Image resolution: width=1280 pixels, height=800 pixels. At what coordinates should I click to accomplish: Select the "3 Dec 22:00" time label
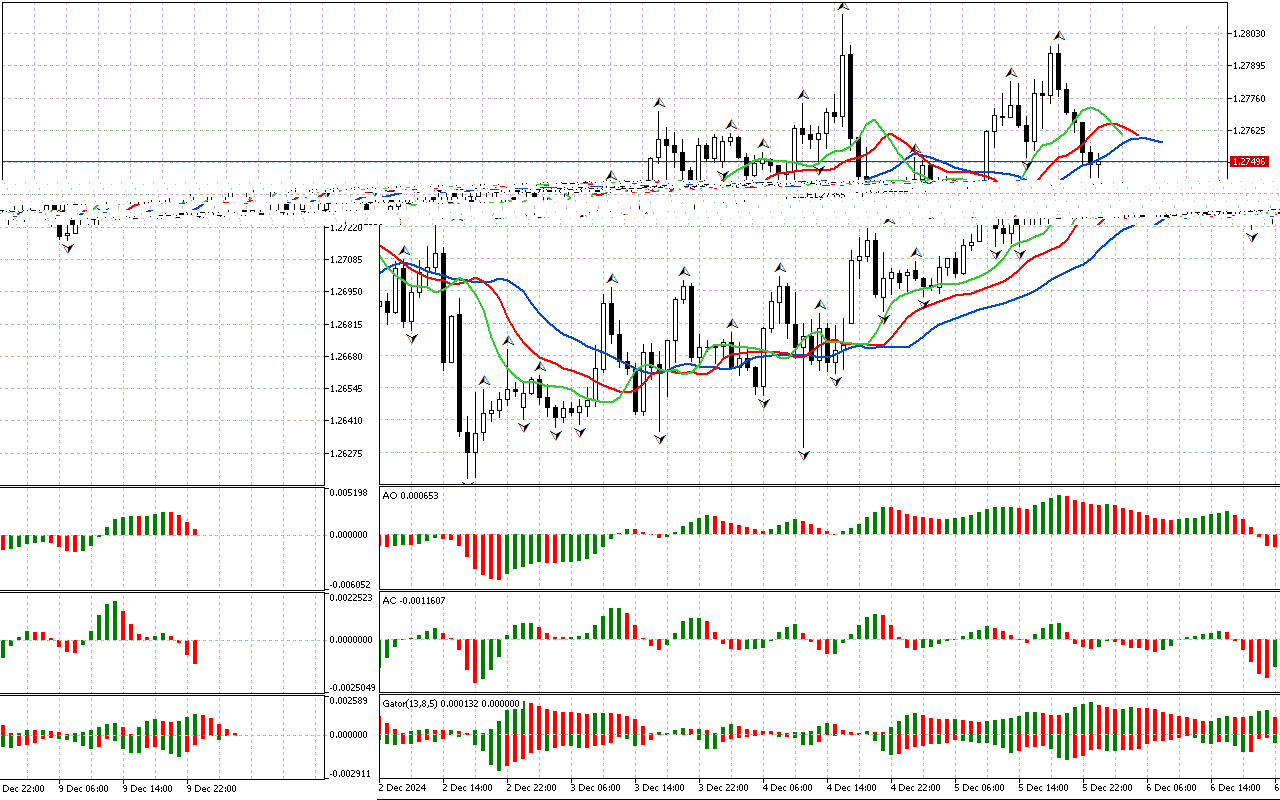tap(724, 788)
